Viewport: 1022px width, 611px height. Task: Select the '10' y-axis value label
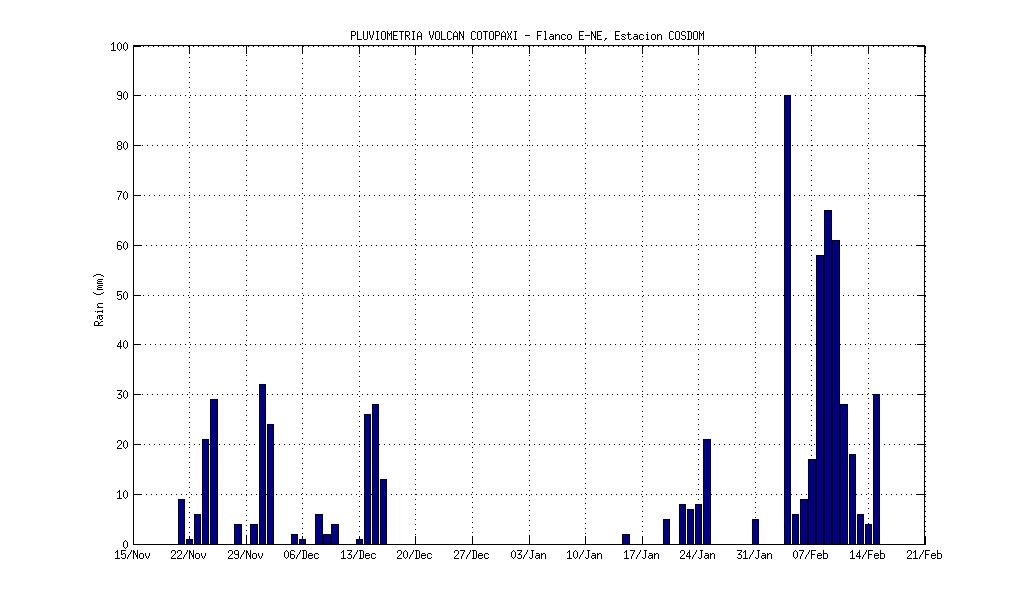pos(123,494)
